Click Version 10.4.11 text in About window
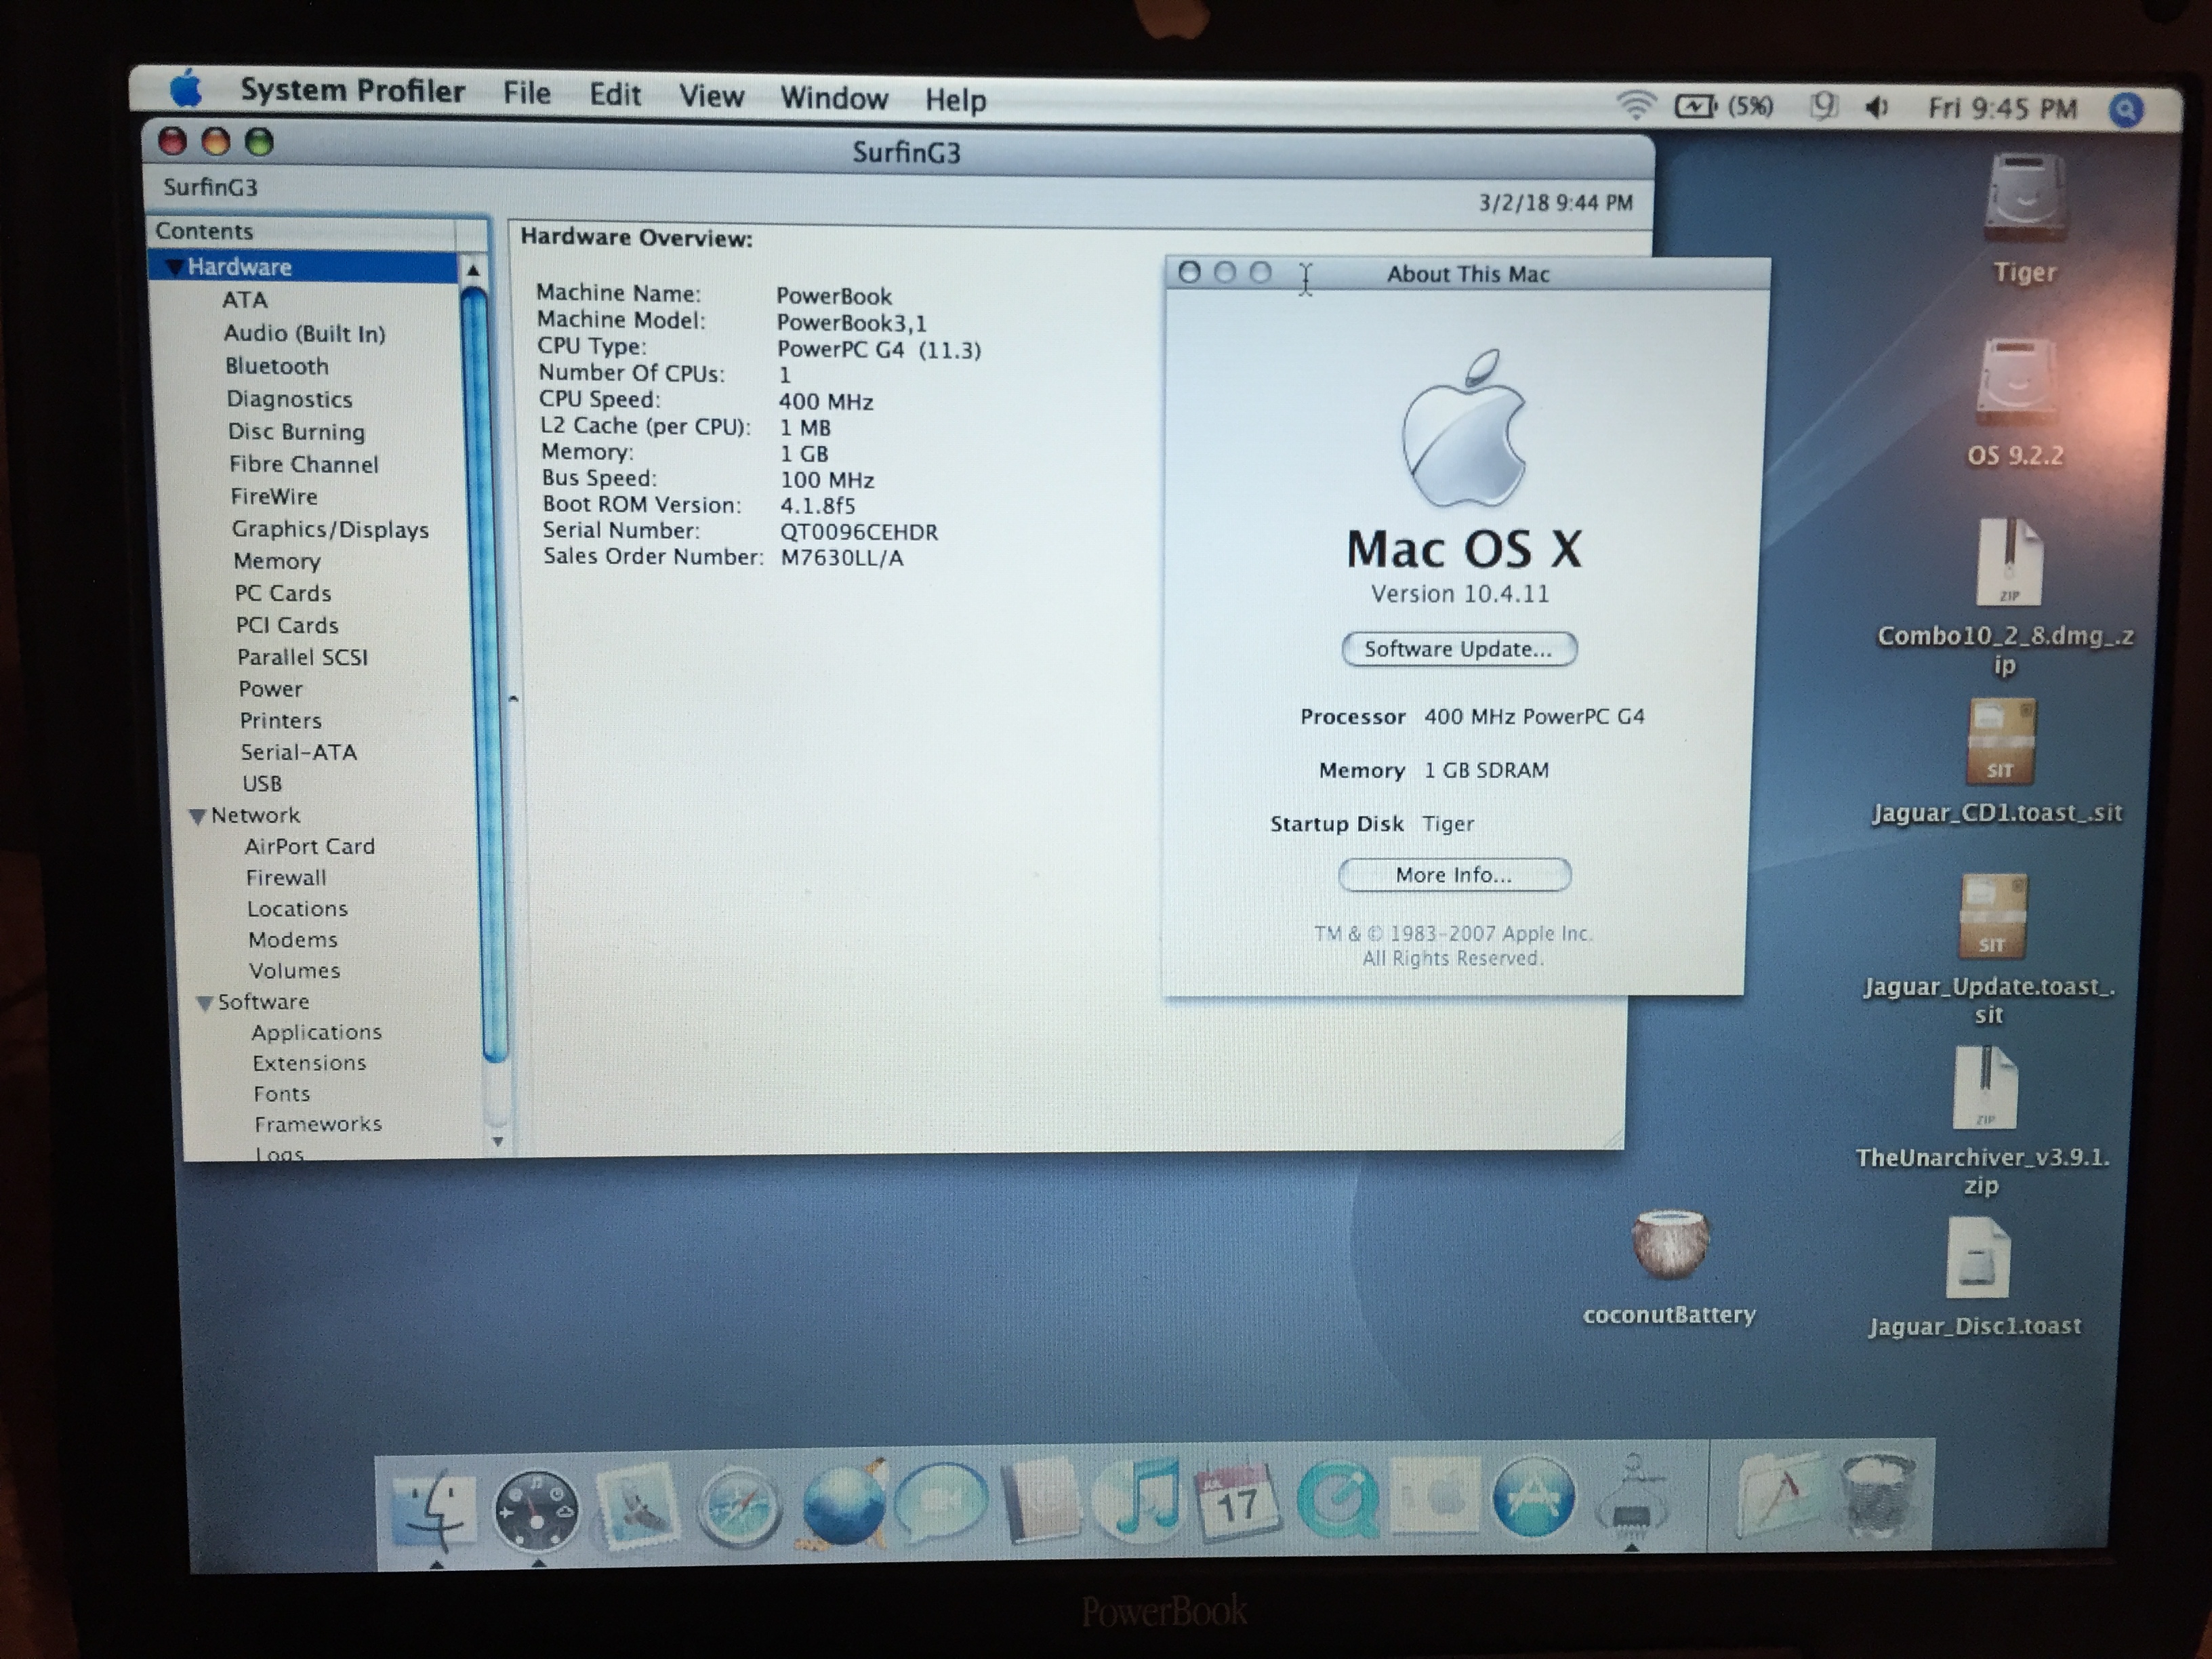This screenshot has width=2212, height=1659. [1460, 594]
